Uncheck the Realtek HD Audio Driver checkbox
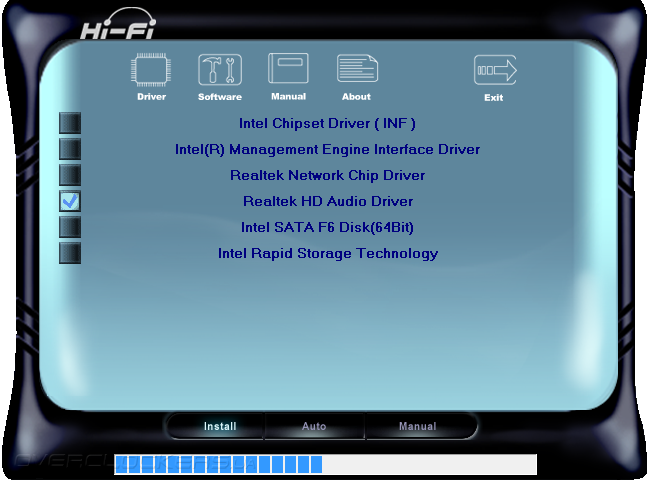Viewport: 650px width, 480px height. [70, 201]
